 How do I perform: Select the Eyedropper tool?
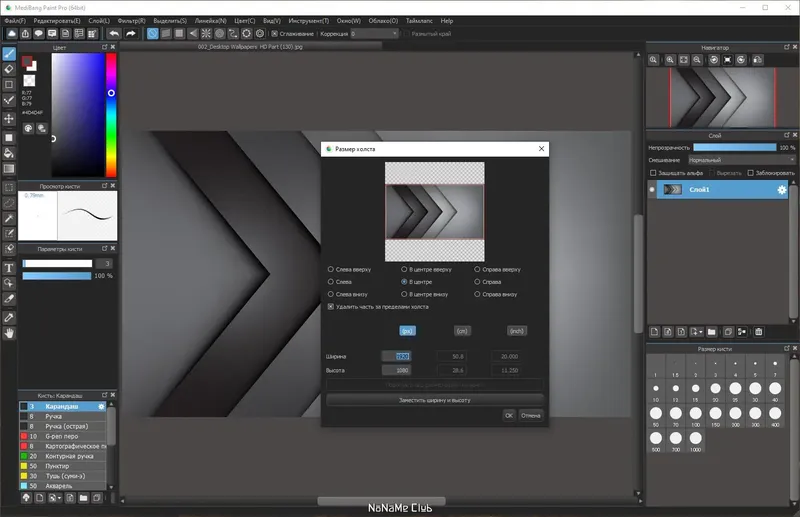9,317
